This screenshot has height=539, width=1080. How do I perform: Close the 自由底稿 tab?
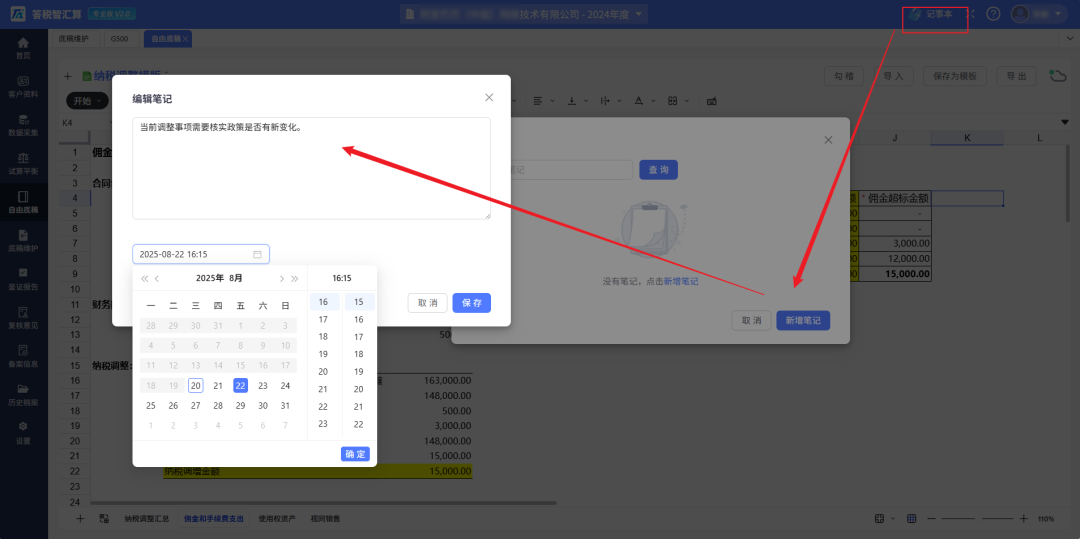tap(186, 39)
